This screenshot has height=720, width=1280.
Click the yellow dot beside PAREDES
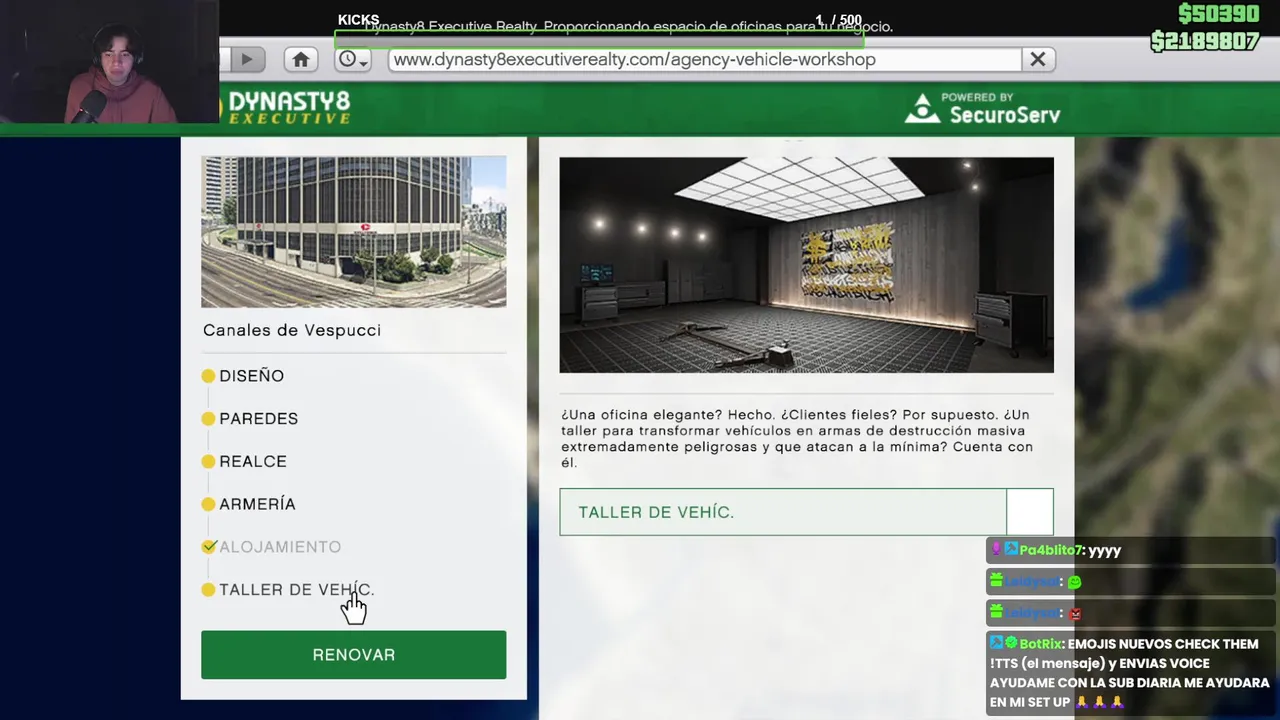pyautogui.click(x=208, y=419)
